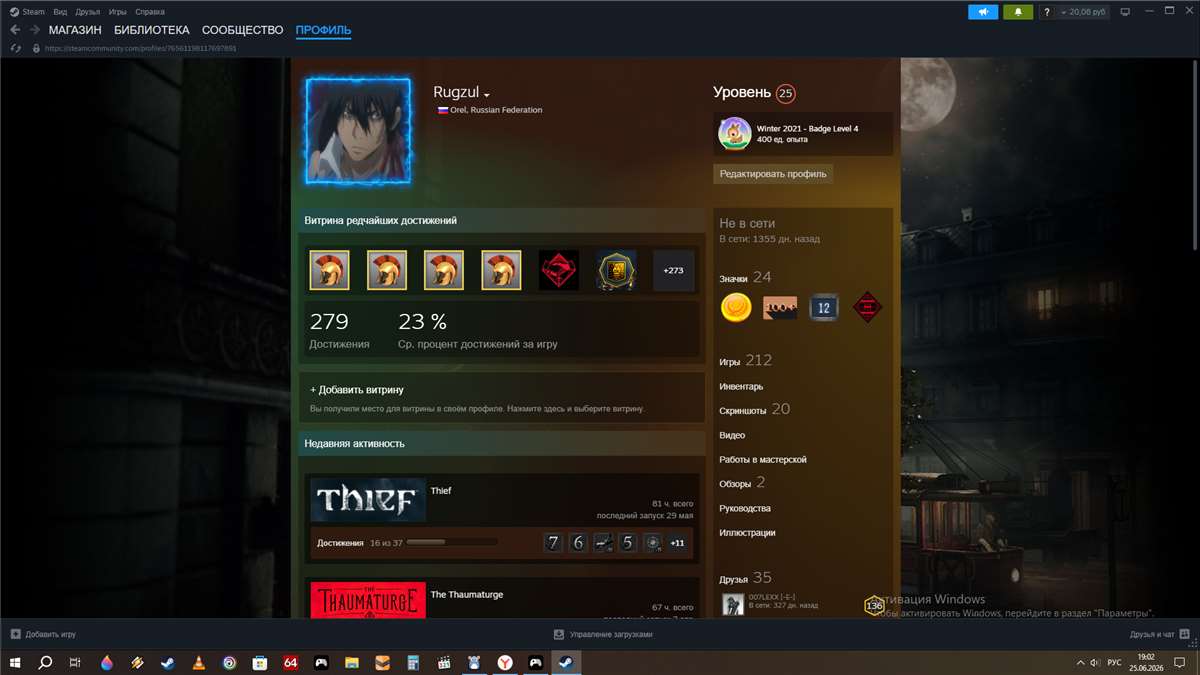Go to the МАГАЗИН tab
This screenshot has width=1200, height=675.
coord(75,30)
